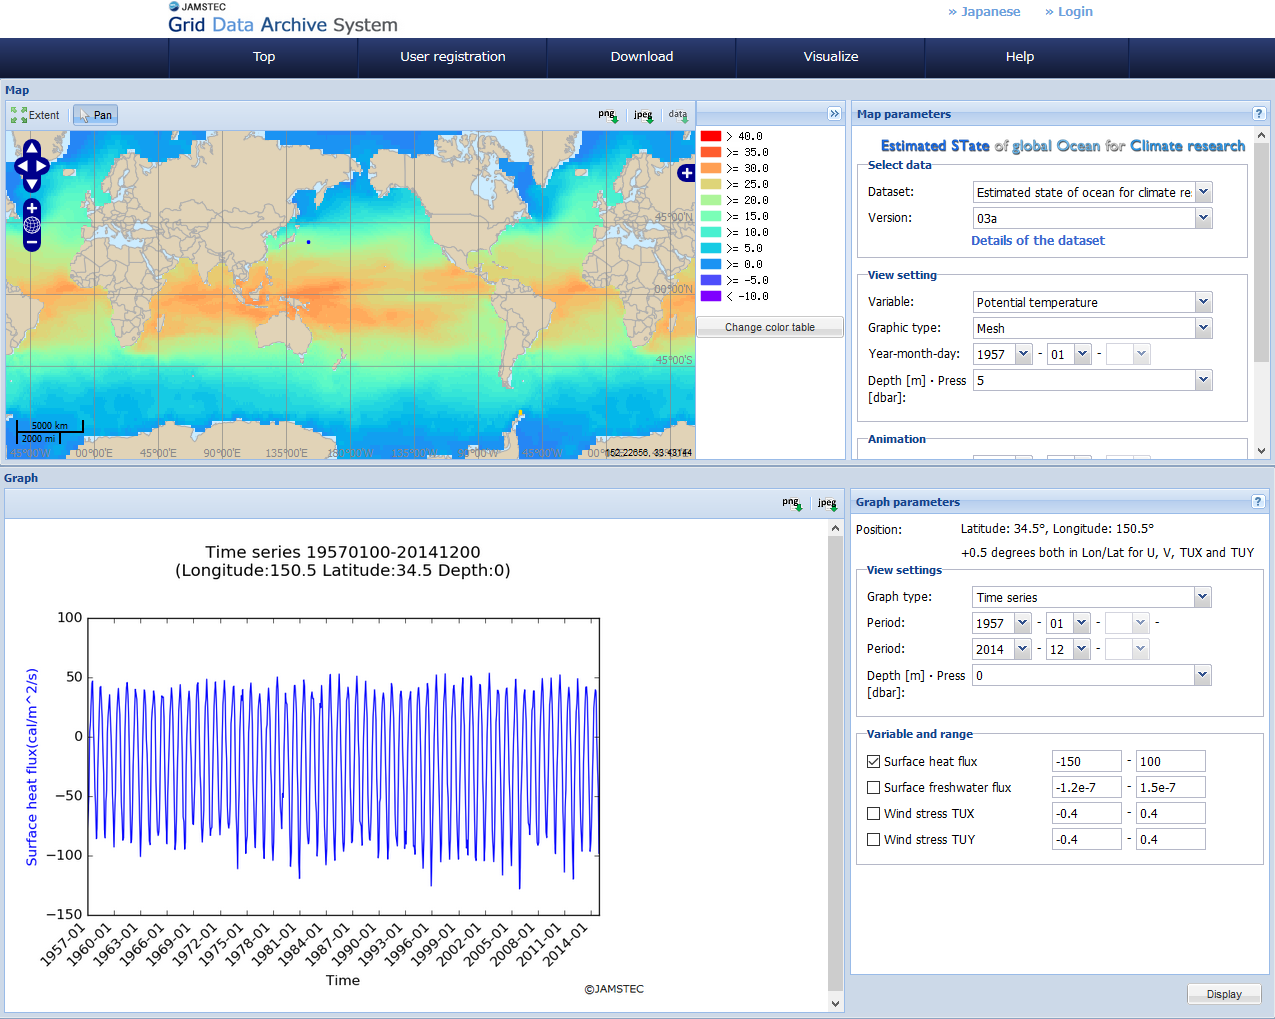The width and height of the screenshot is (1275, 1019).
Task: Click the Wind stress TUX minimum field
Action: pyautogui.click(x=1087, y=814)
